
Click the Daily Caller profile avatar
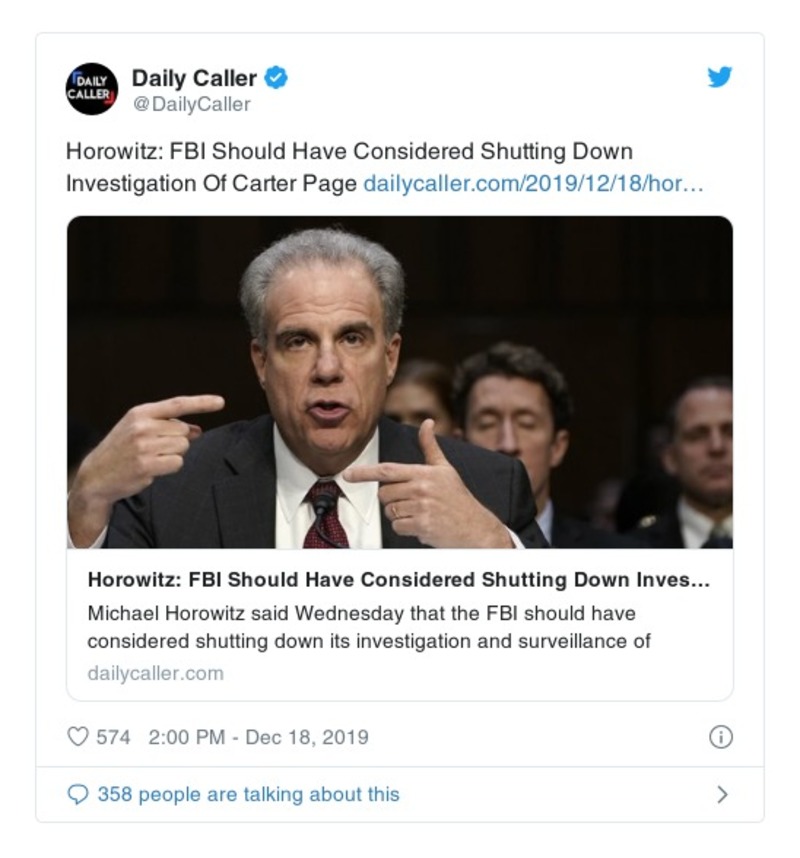point(92,89)
